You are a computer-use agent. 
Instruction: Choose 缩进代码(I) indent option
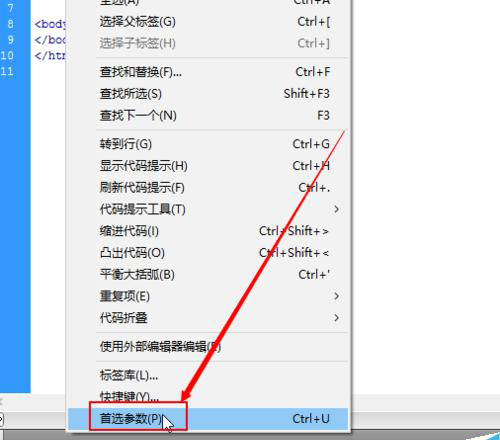coord(208,231)
